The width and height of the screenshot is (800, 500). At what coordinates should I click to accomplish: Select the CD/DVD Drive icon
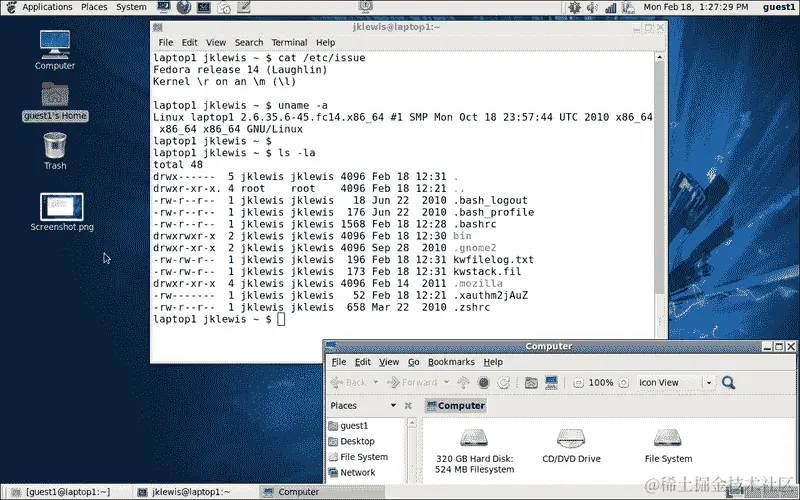coord(571,445)
